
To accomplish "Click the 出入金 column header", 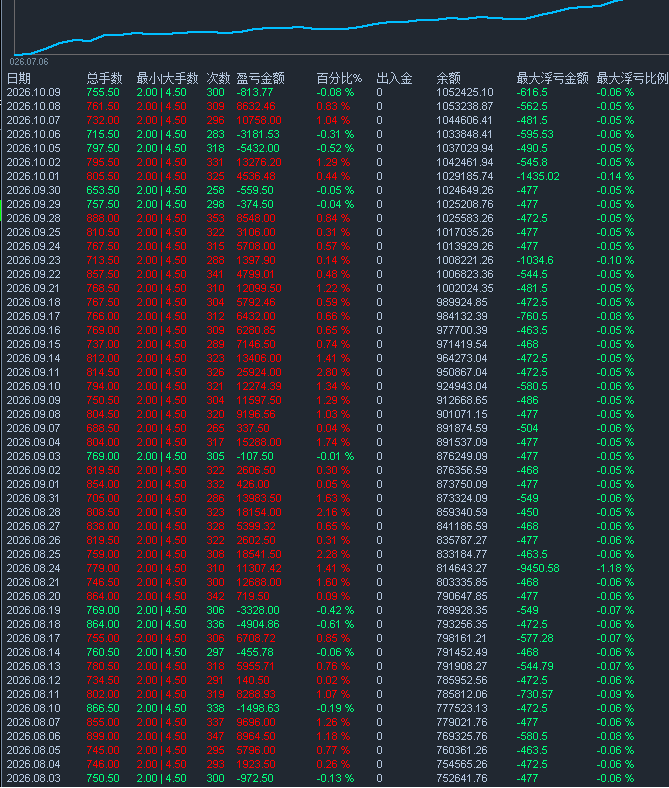I will [394, 78].
